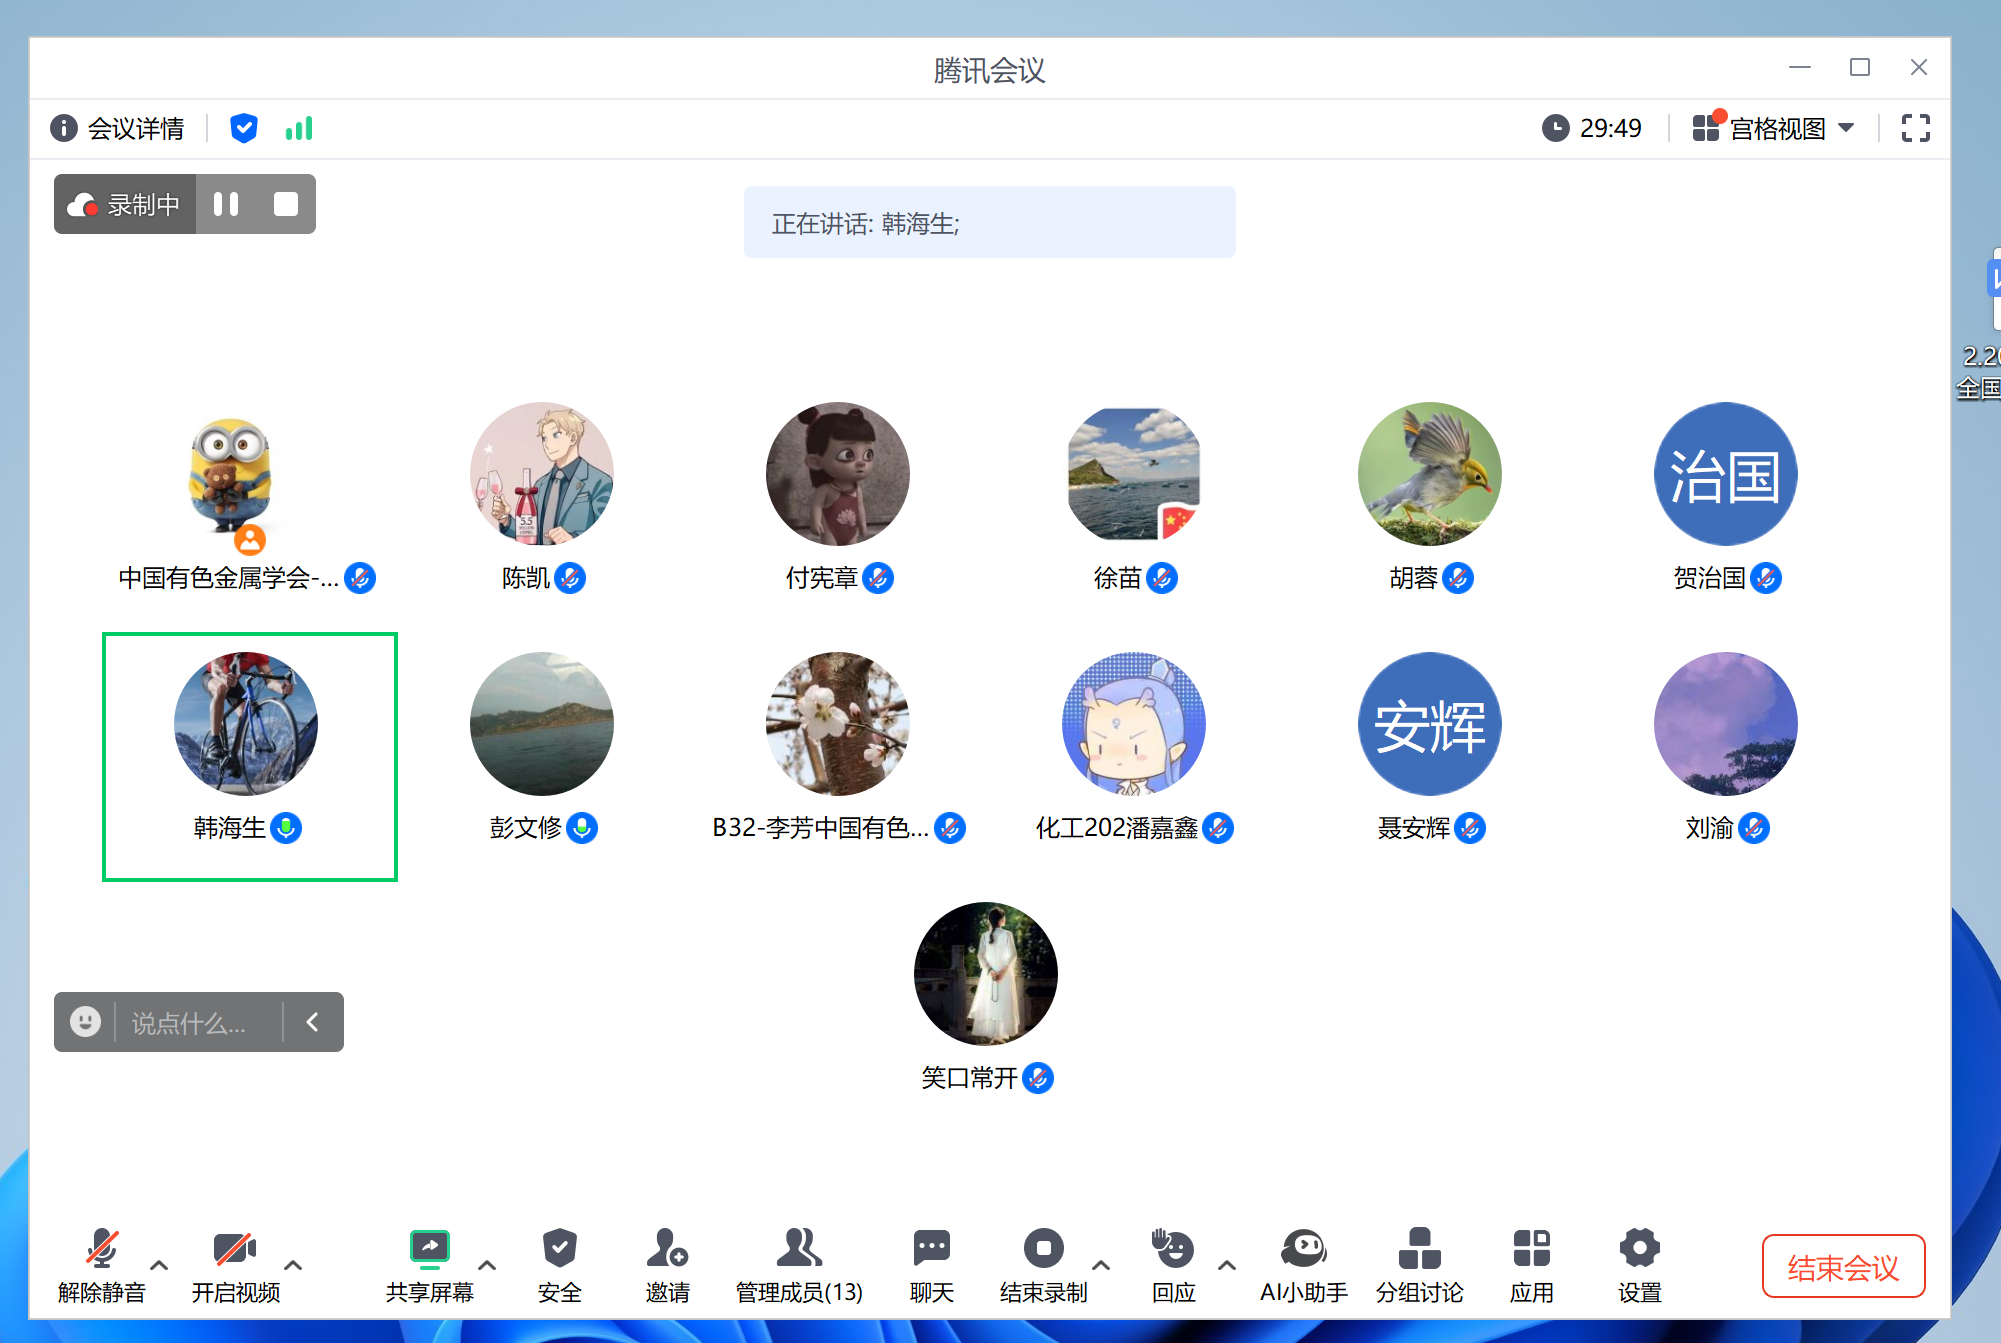Enter fullscreen using the corner brackets icon
Image resolution: width=2001 pixels, height=1343 pixels.
(x=1915, y=128)
